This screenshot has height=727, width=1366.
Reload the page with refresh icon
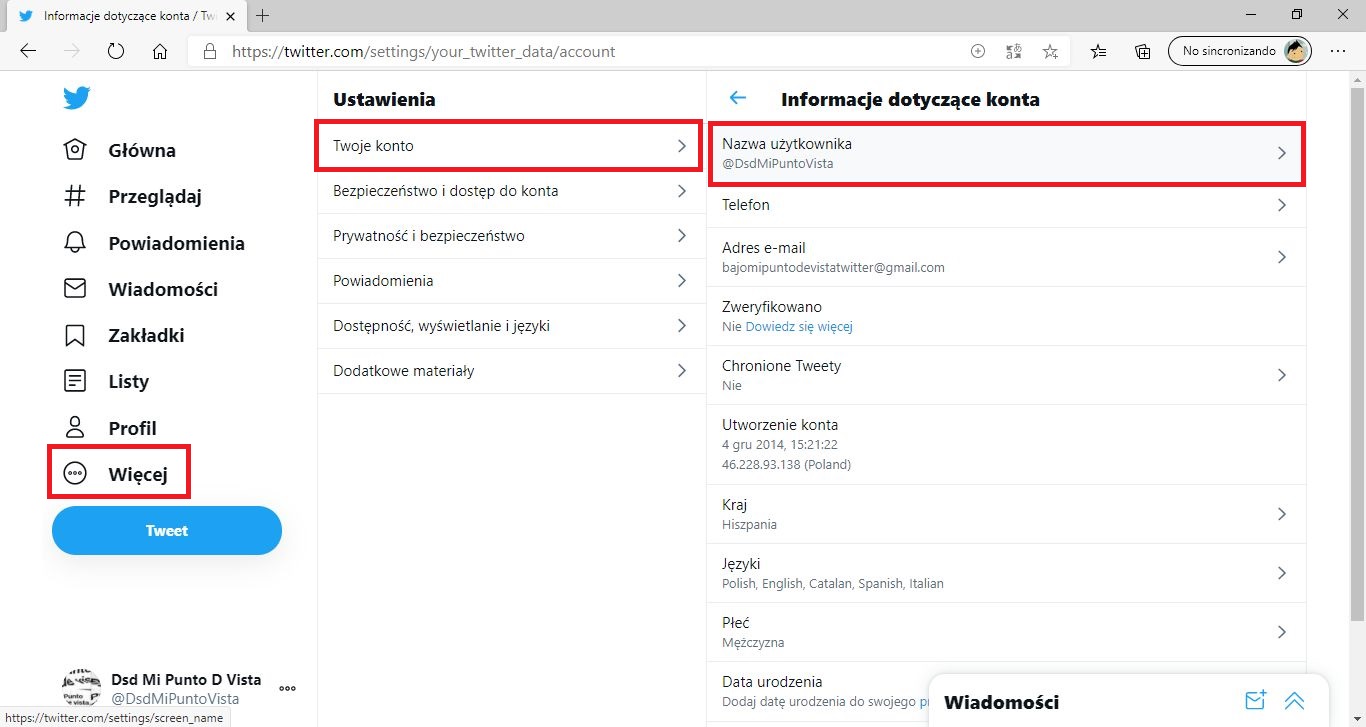[x=115, y=51]
